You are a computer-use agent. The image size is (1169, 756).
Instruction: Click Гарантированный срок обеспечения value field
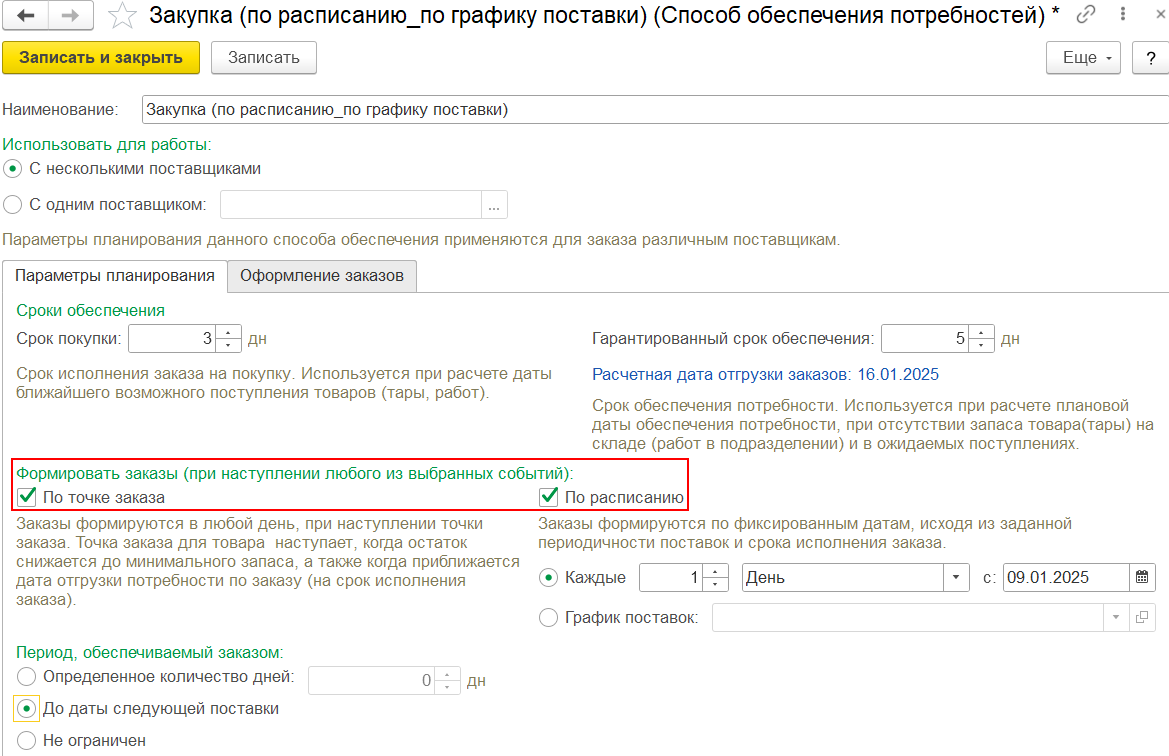point(925,338)
